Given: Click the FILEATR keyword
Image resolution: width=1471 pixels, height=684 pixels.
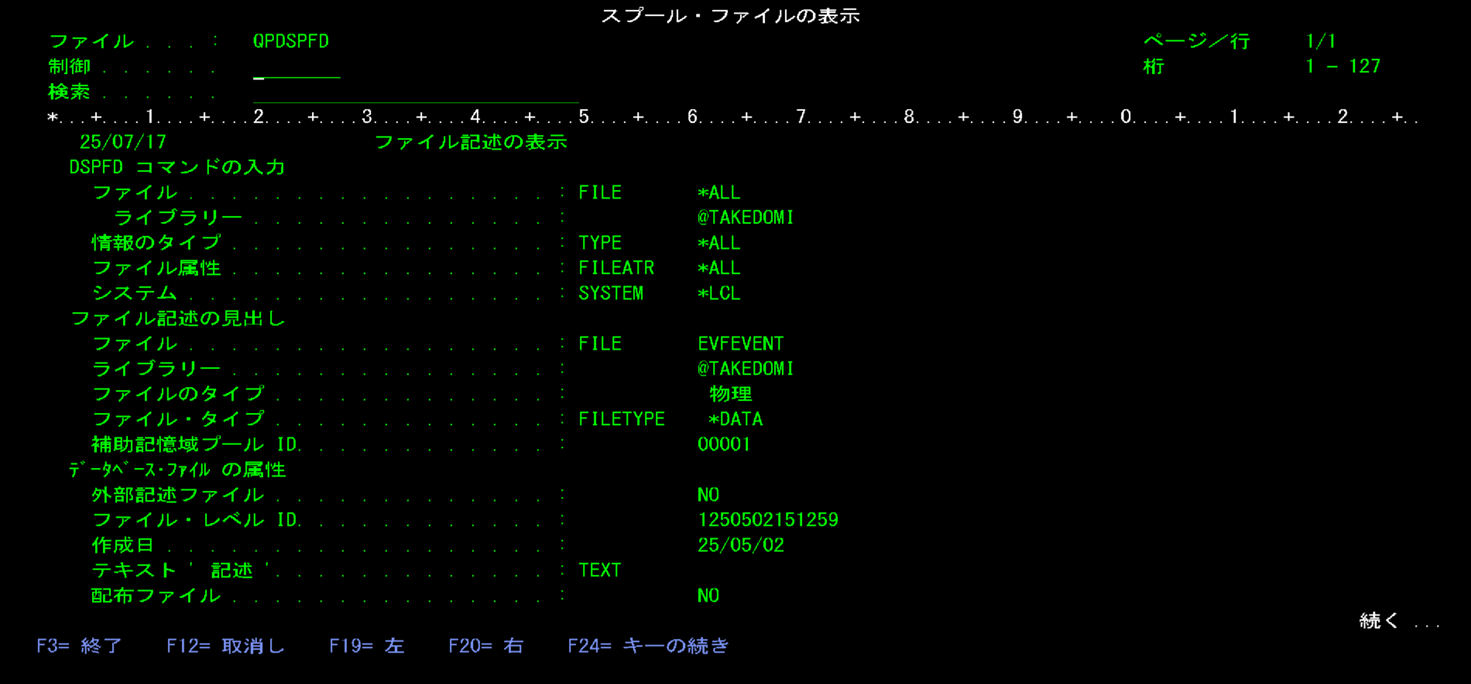Looking at the screenshot, I should (x=616, y=268).
